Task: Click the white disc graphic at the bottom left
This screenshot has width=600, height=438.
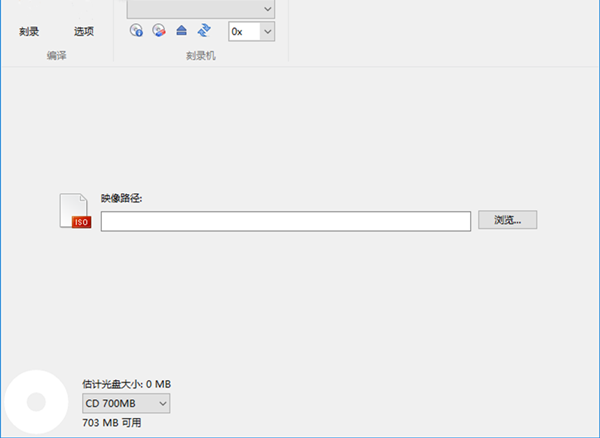Action: pos(36,402)
